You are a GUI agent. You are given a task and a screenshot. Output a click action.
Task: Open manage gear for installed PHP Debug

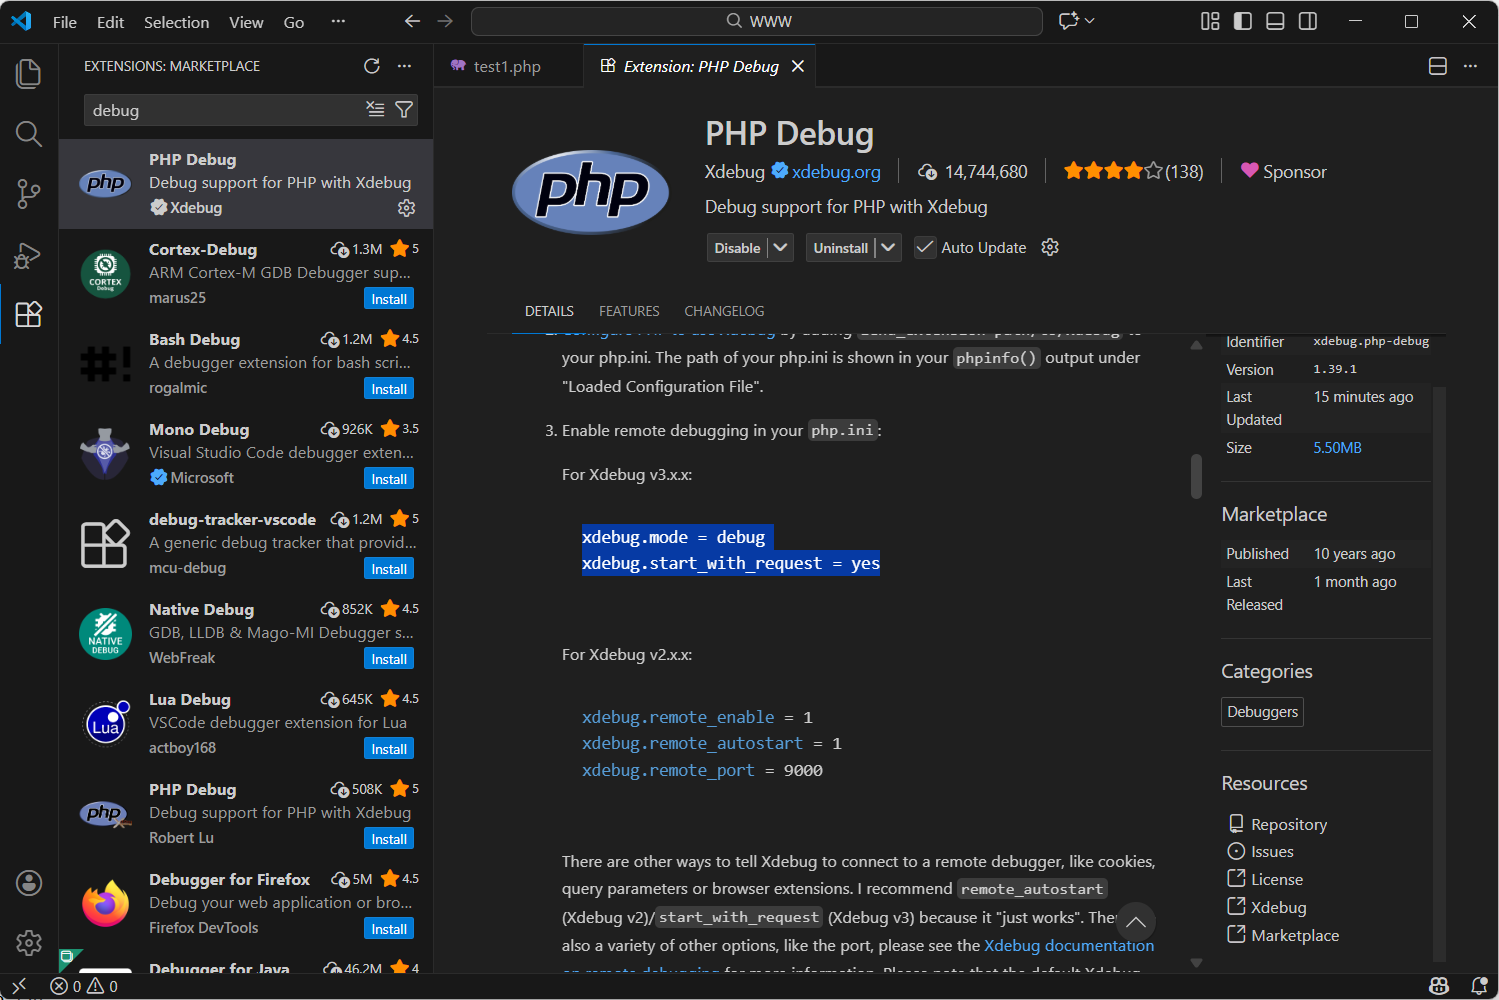[406, 208]
